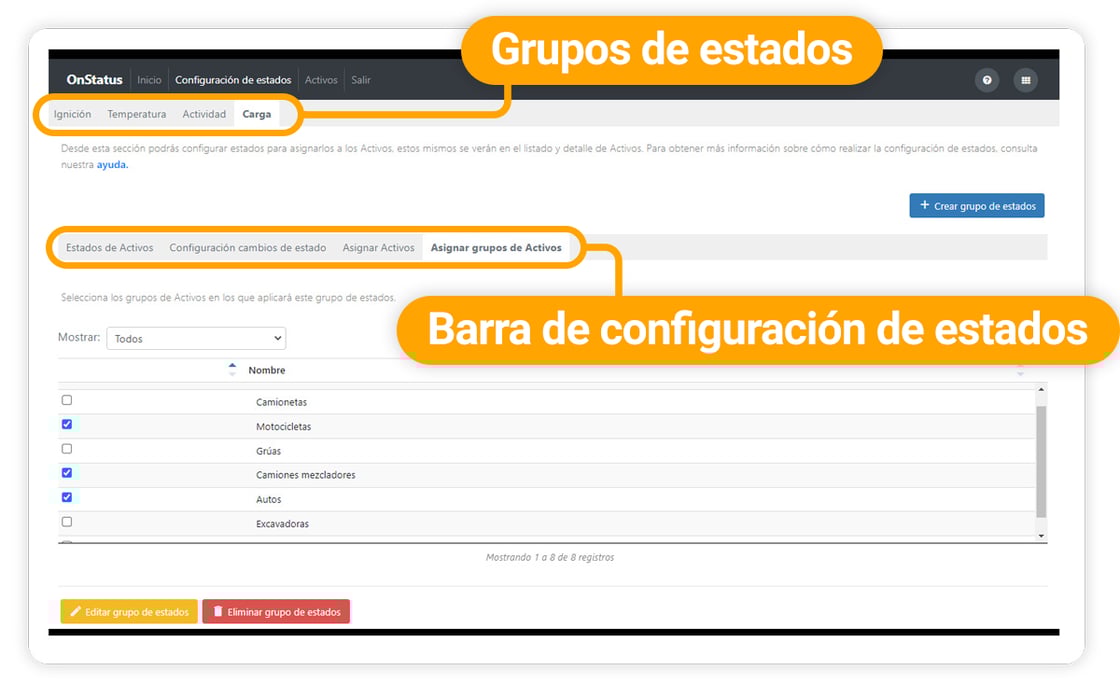This screenshot has width=1120, height=699.
Task: Click Salir to log out
Action: click(x=361, y=80)
